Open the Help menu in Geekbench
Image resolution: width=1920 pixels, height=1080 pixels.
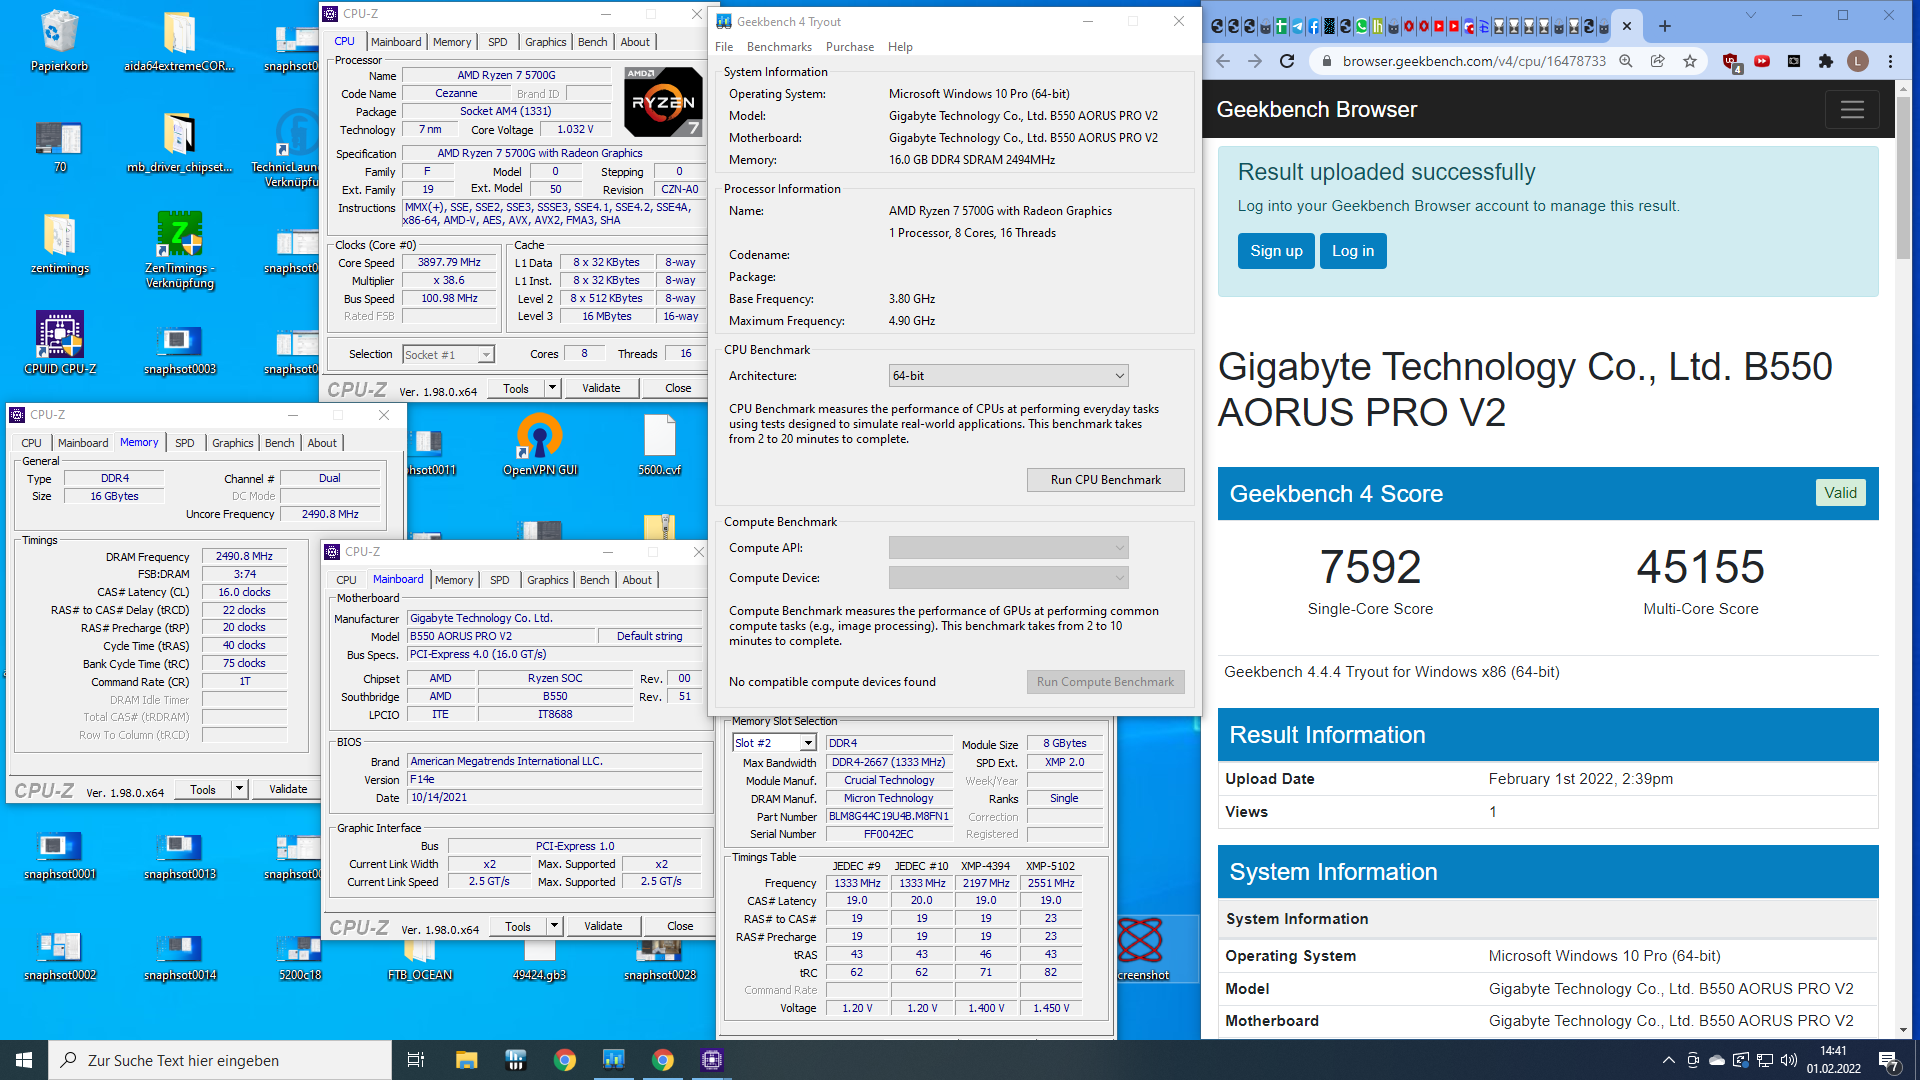point(900,47)
